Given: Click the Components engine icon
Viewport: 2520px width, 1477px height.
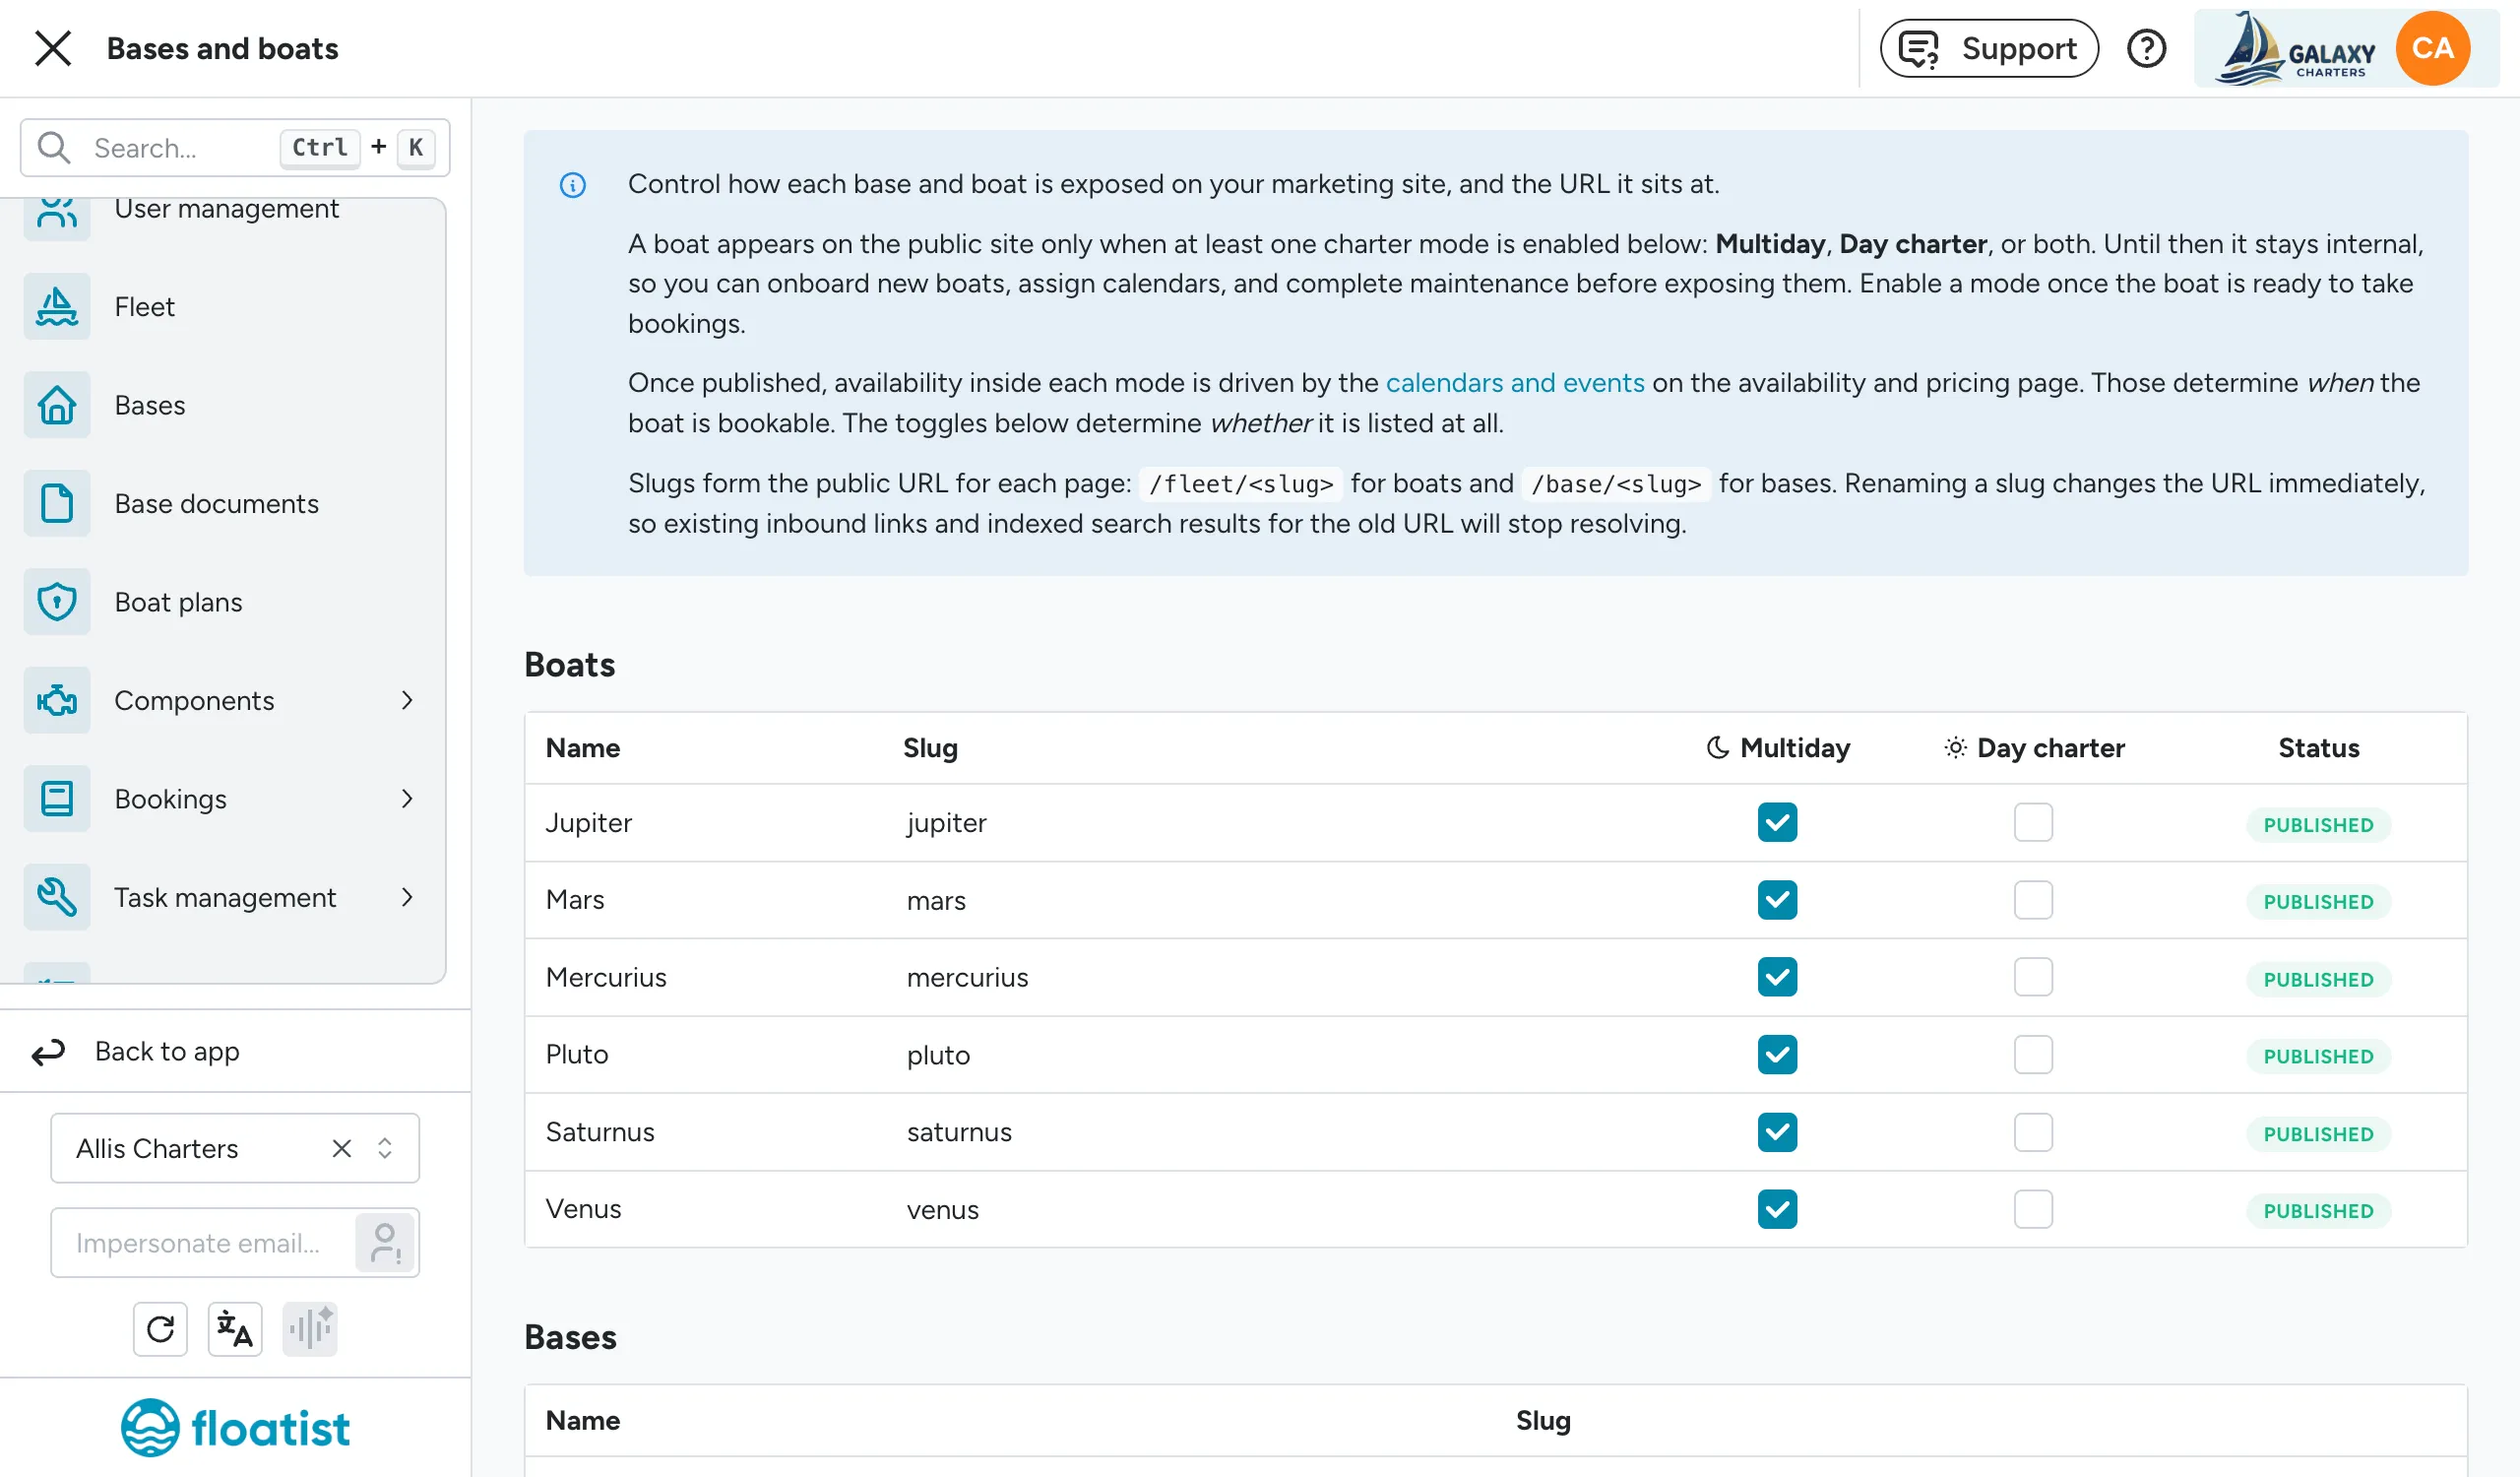Looking at the screenshot, I should [x=57, y=700].
